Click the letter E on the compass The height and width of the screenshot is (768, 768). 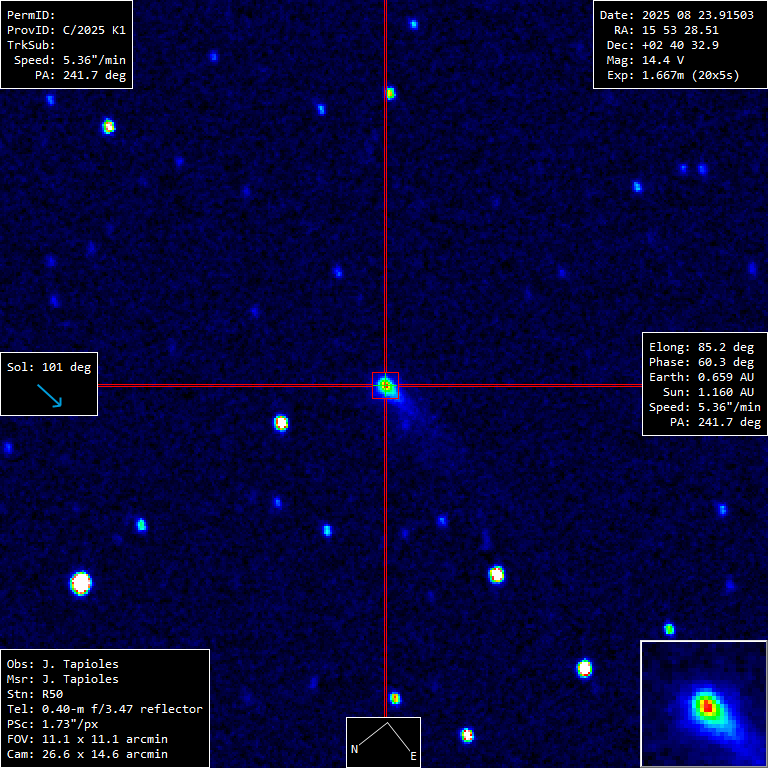pos(412,757)
